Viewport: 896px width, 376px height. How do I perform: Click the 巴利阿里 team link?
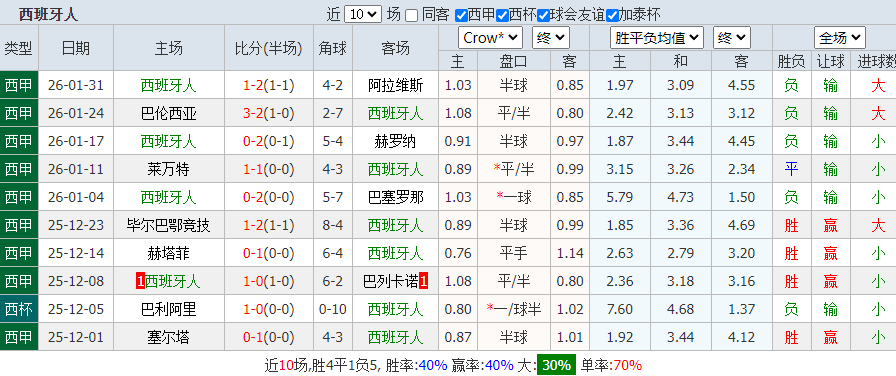tap(169, 309)
